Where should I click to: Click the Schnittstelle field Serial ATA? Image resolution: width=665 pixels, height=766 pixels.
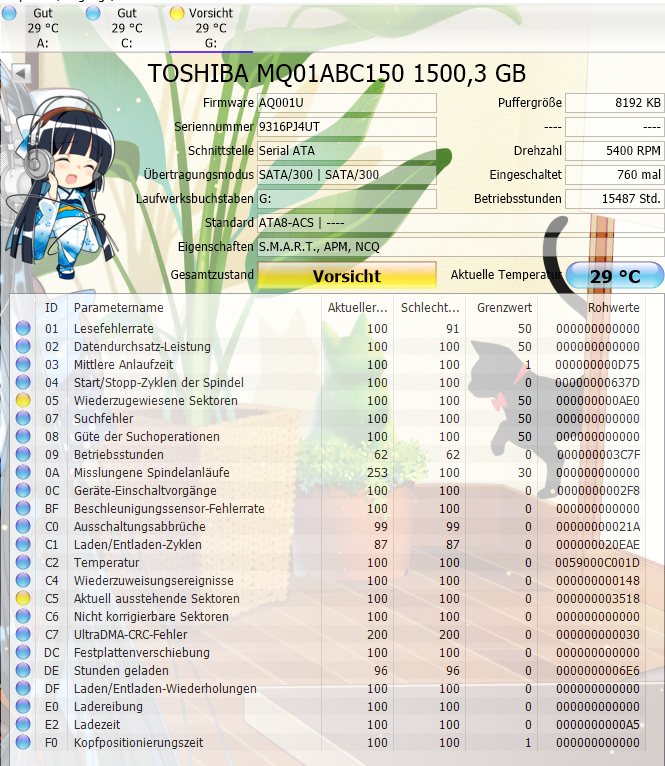[347, 151]
